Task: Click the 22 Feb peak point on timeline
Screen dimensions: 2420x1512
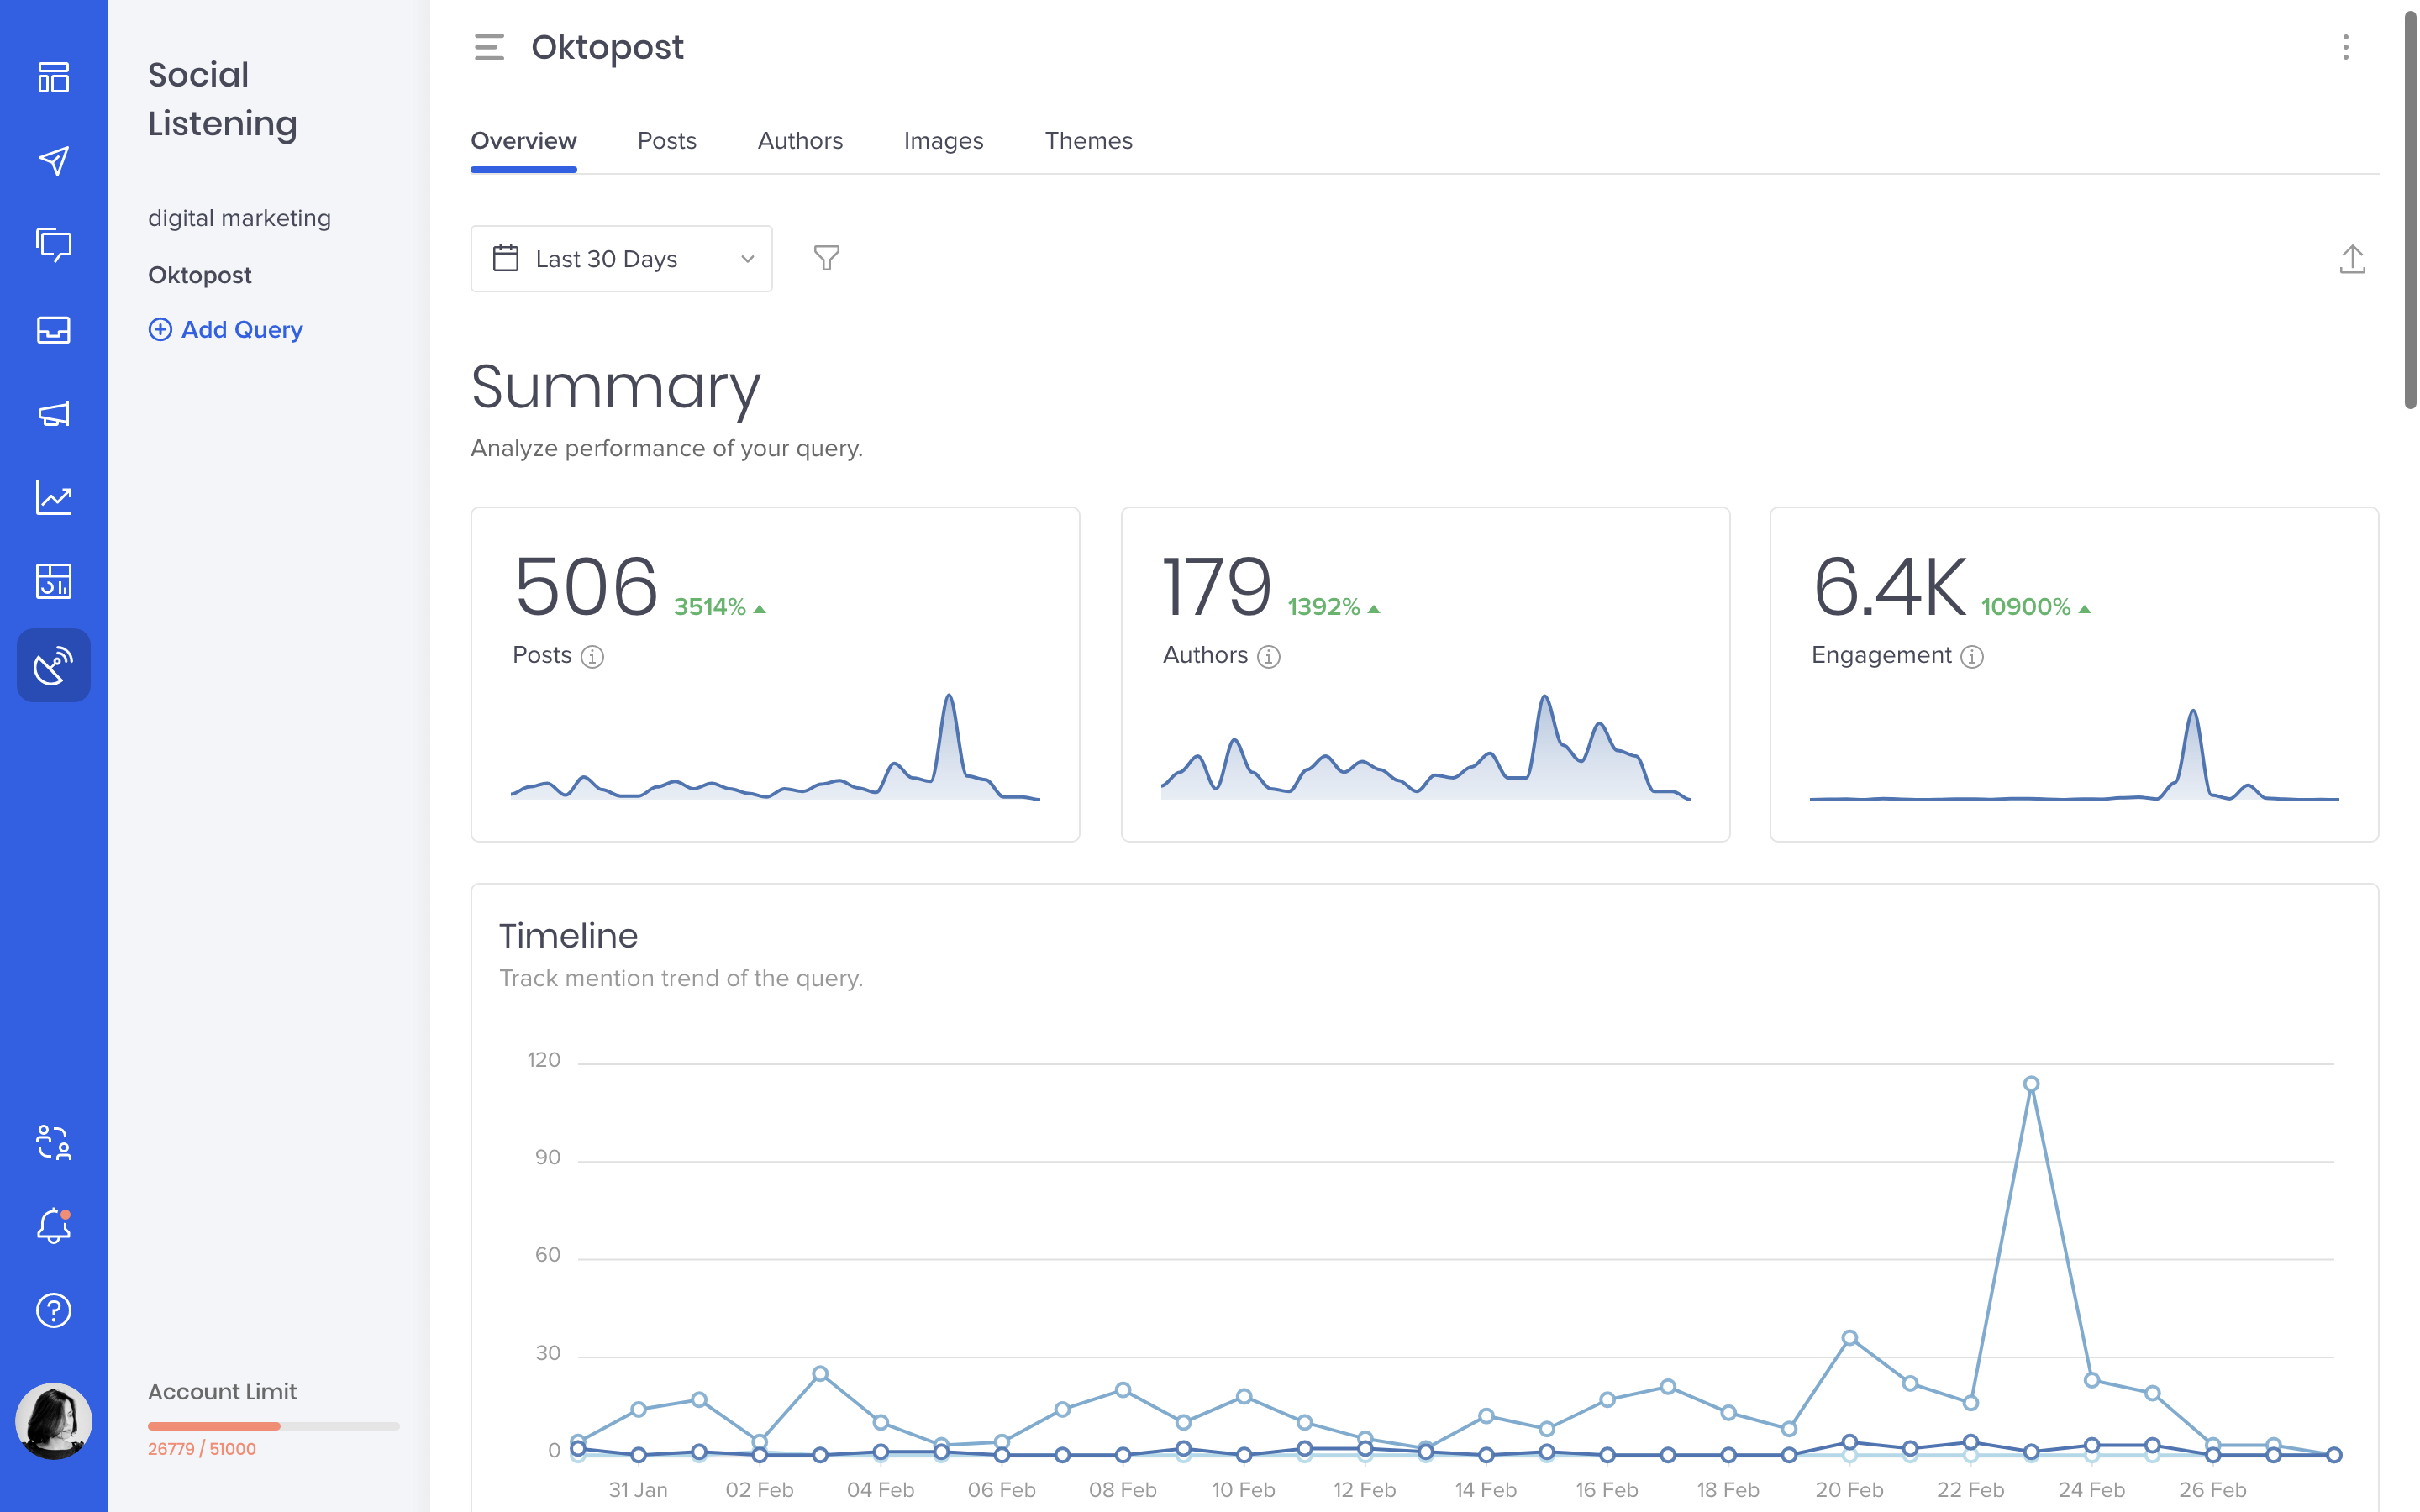Action: [2031, 1084]
